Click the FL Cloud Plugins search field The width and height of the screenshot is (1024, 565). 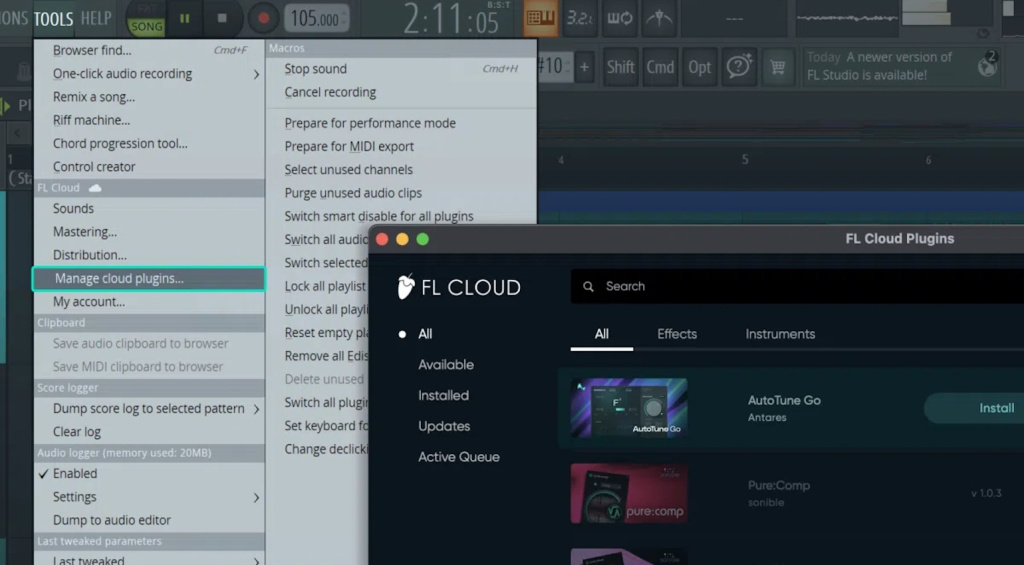pyautogui.click(x=797, y=286)
